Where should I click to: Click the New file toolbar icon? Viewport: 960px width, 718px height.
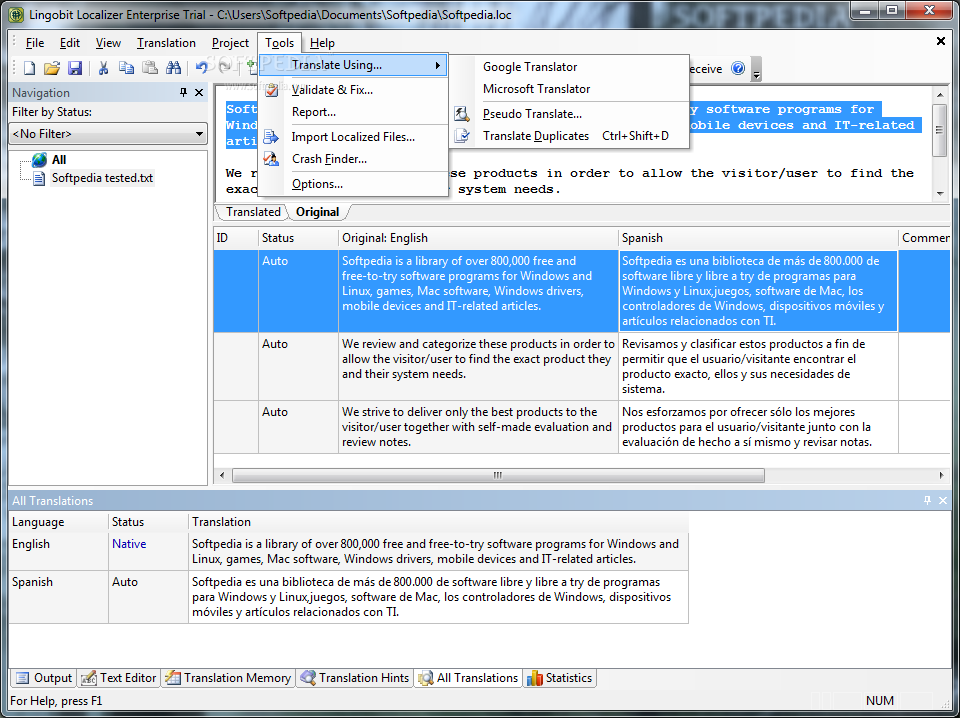pyautogui.click(x=29, y=68)
